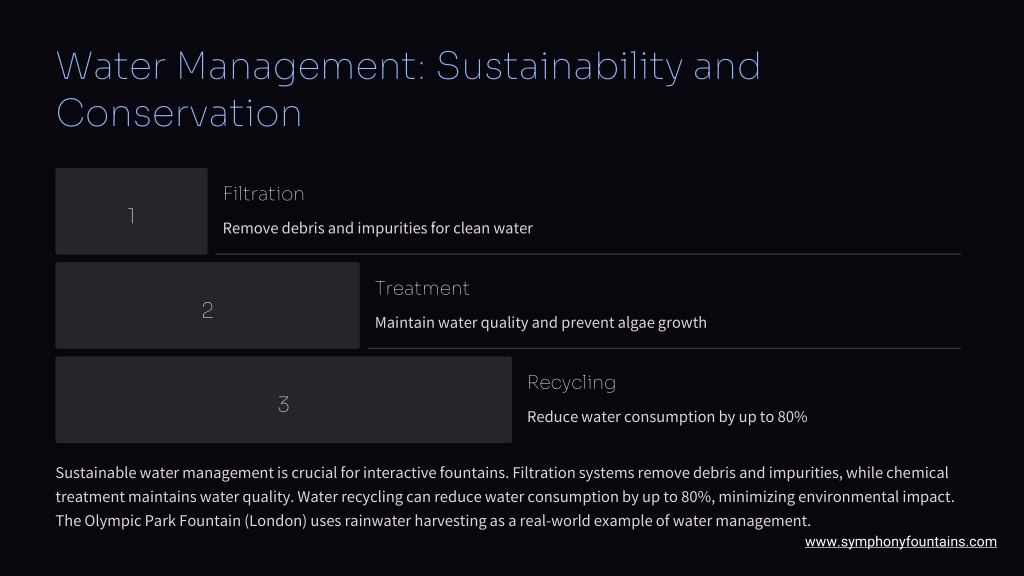Viewport: 1024px width, 576px height.
Task: Select the dark box numbered 2
Action: [x=208, y=306]
